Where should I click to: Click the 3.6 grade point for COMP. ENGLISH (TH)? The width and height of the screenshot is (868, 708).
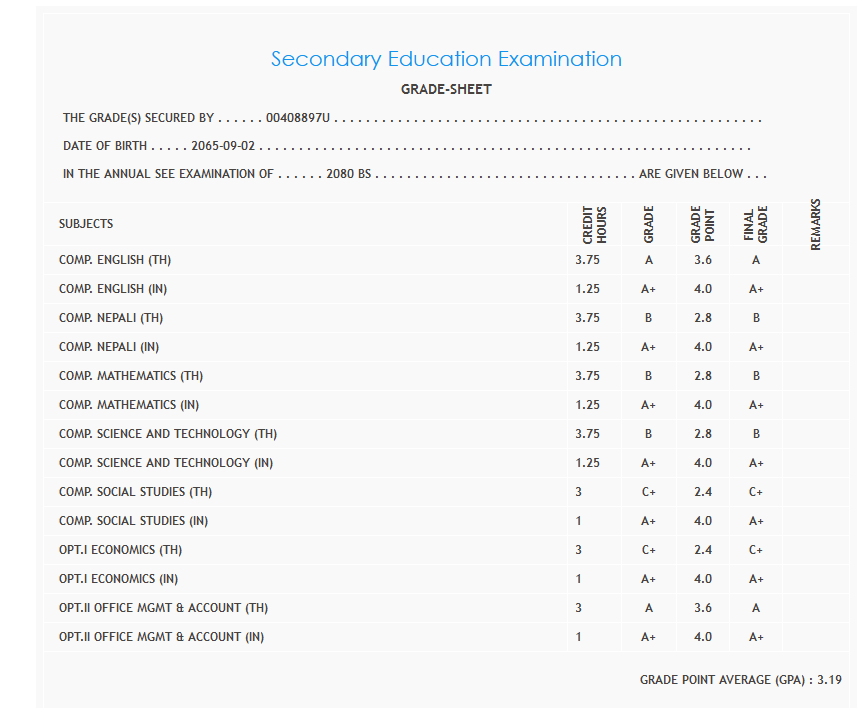703,260
